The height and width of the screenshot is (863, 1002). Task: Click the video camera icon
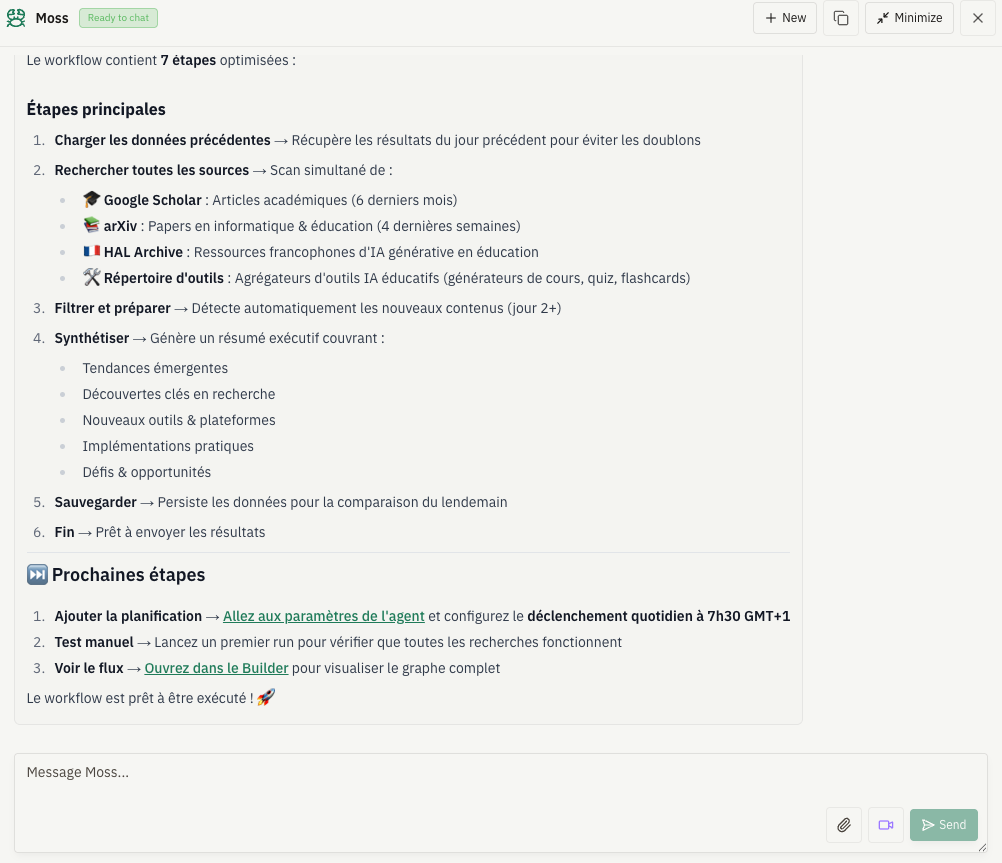(886, 825)
